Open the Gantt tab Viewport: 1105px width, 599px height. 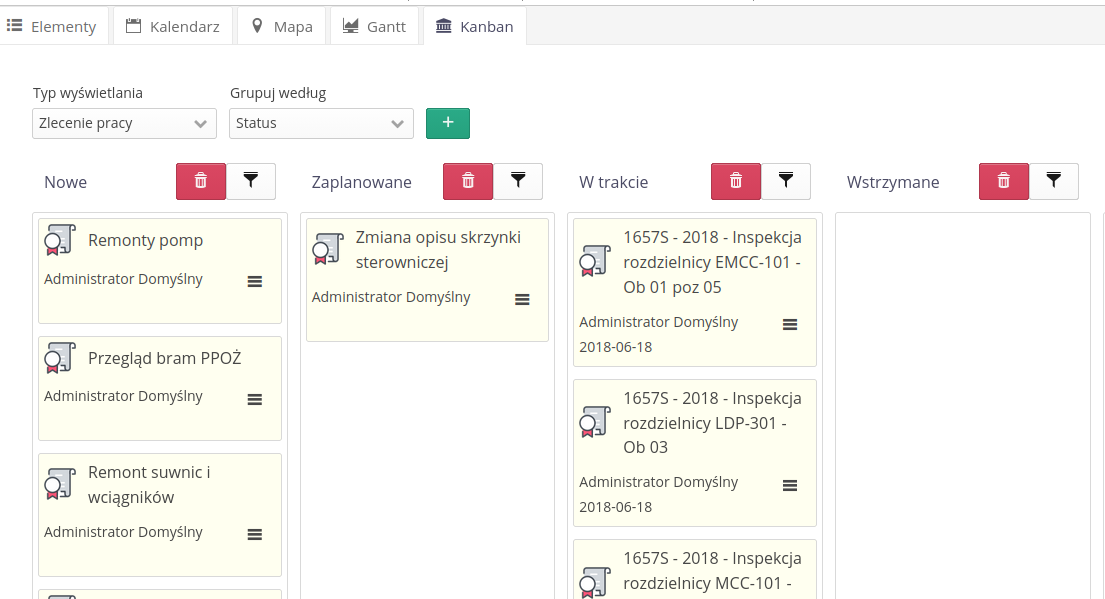coord(374,27)
